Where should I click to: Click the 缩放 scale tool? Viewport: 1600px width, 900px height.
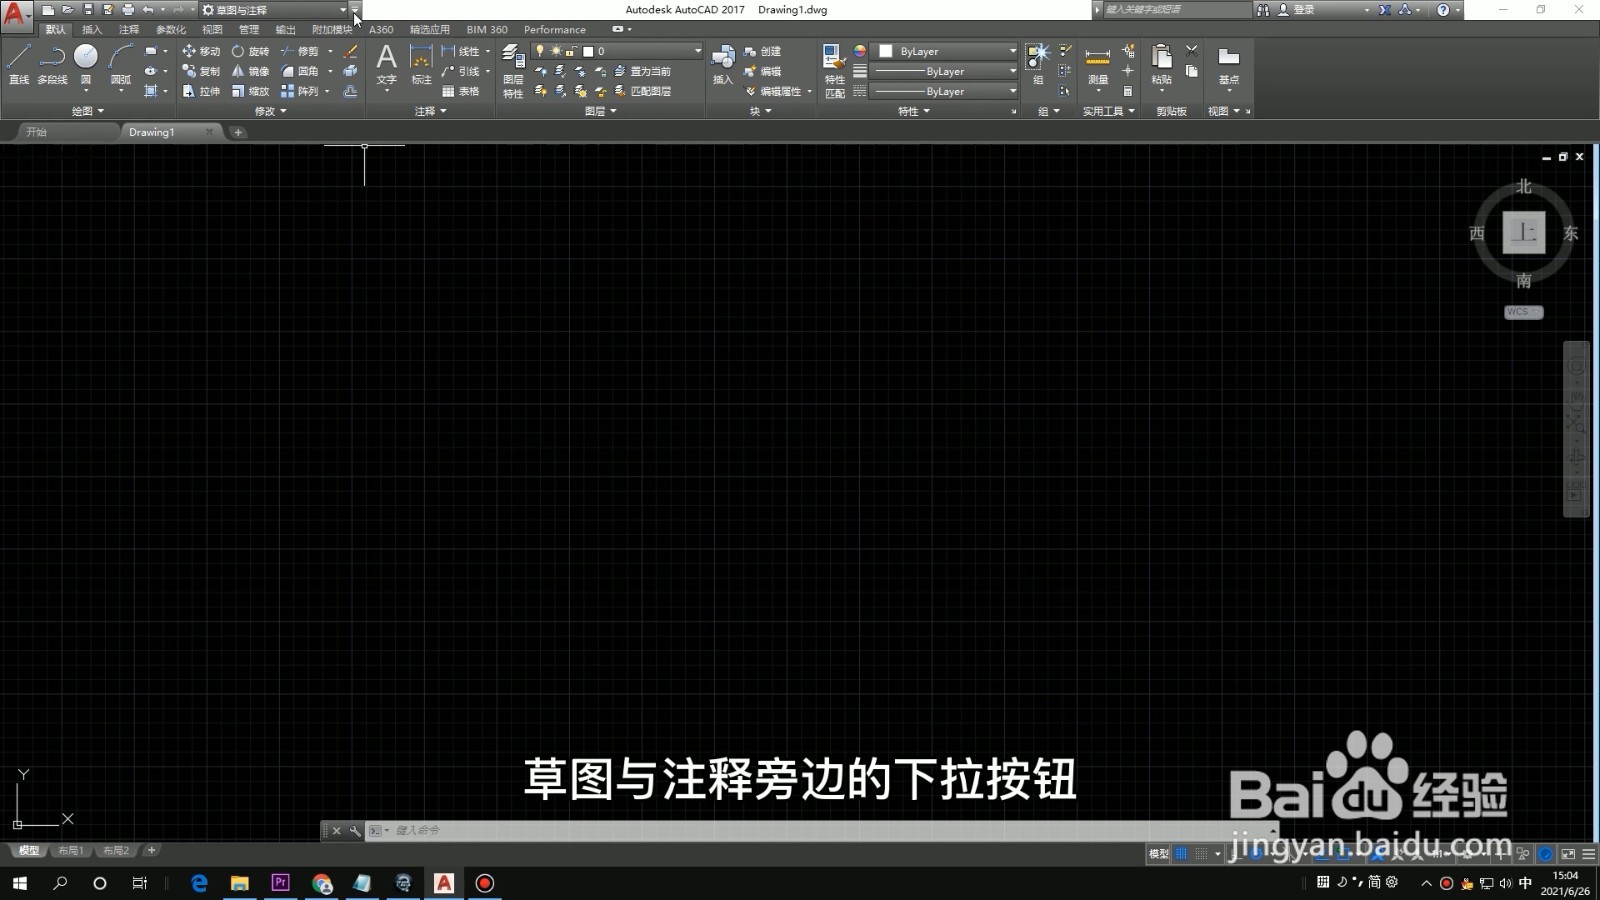(250, 91)
